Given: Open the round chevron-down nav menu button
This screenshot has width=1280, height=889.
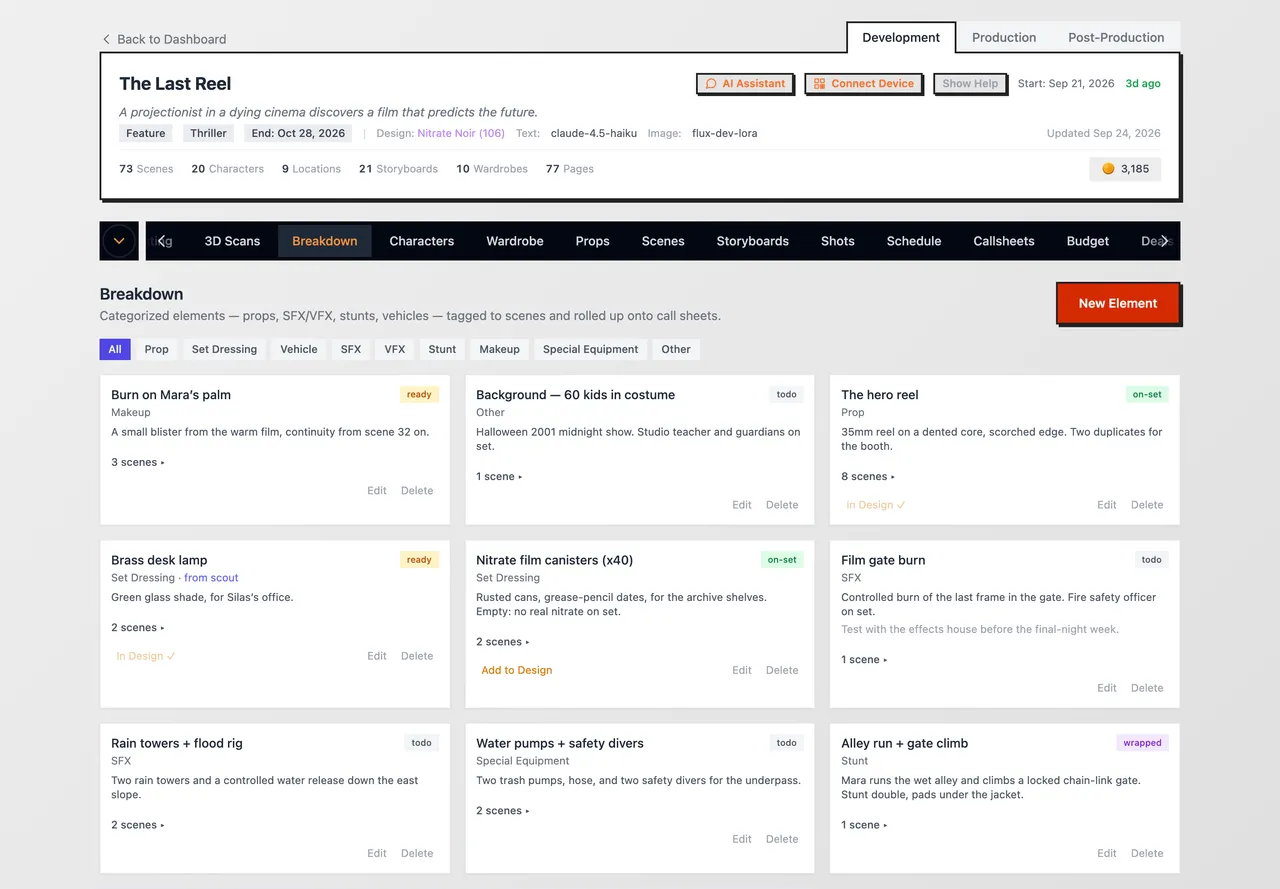Looking at the screenshot, I should [x=119, y=241].
